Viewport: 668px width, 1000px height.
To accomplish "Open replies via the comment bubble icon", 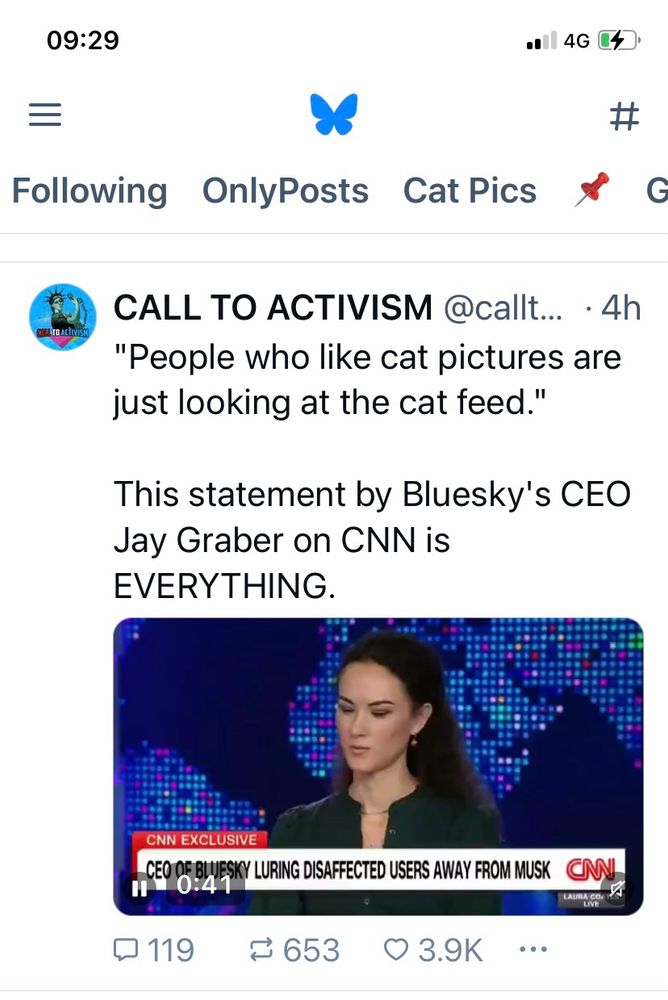I will click(x=123, y=950).
